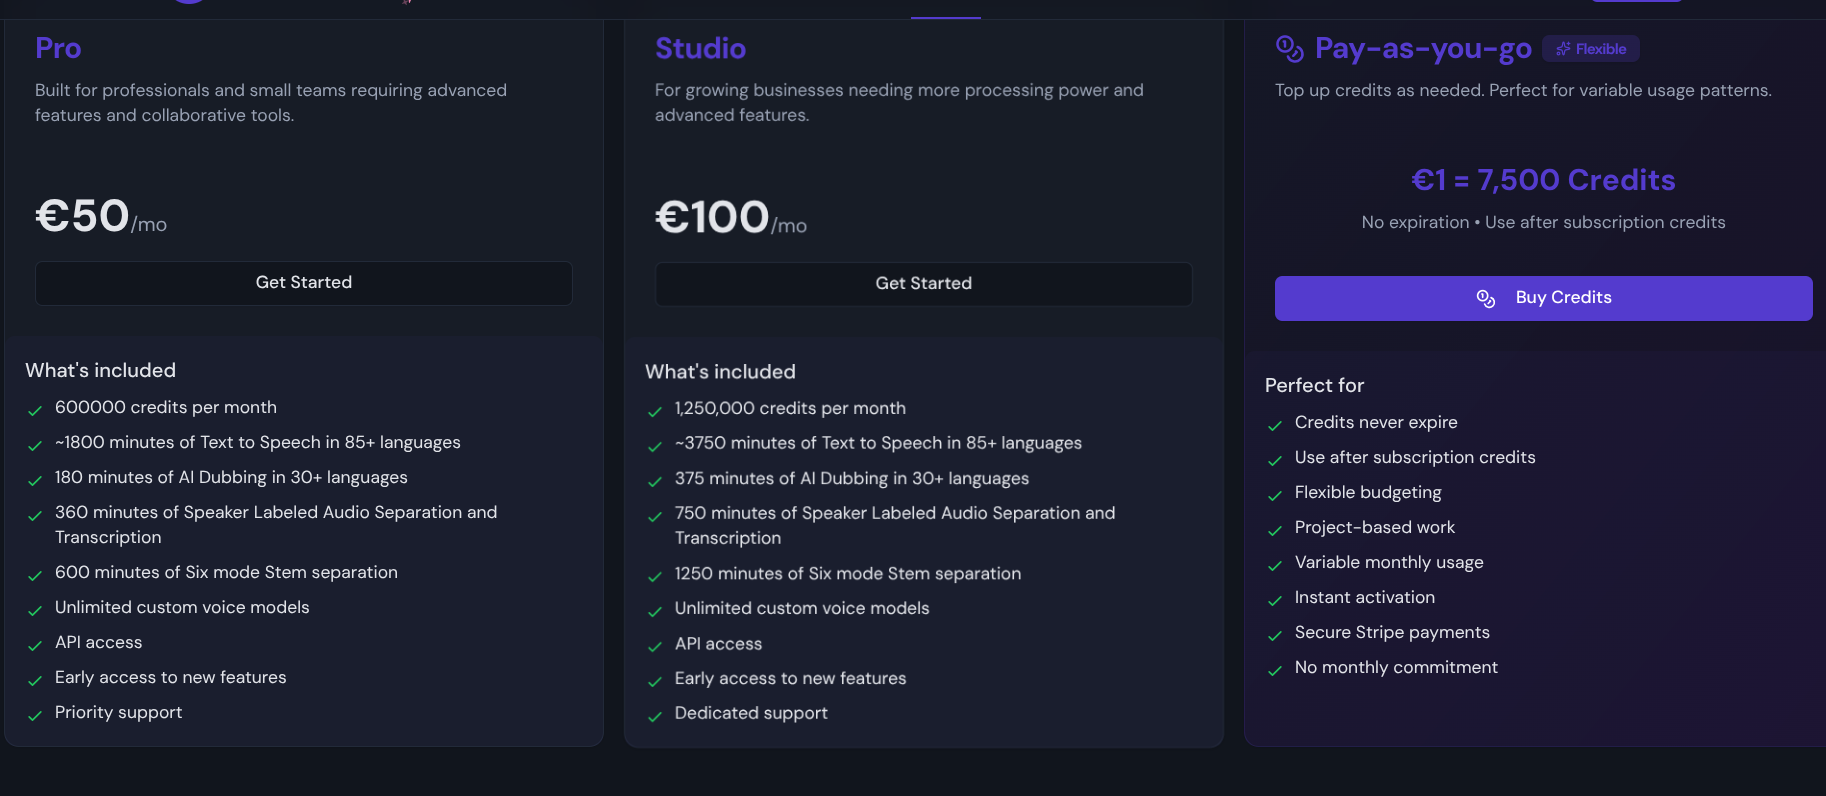Click the checkmark beside Credits never expire

pyautogui.click(x=1275, y=425)
